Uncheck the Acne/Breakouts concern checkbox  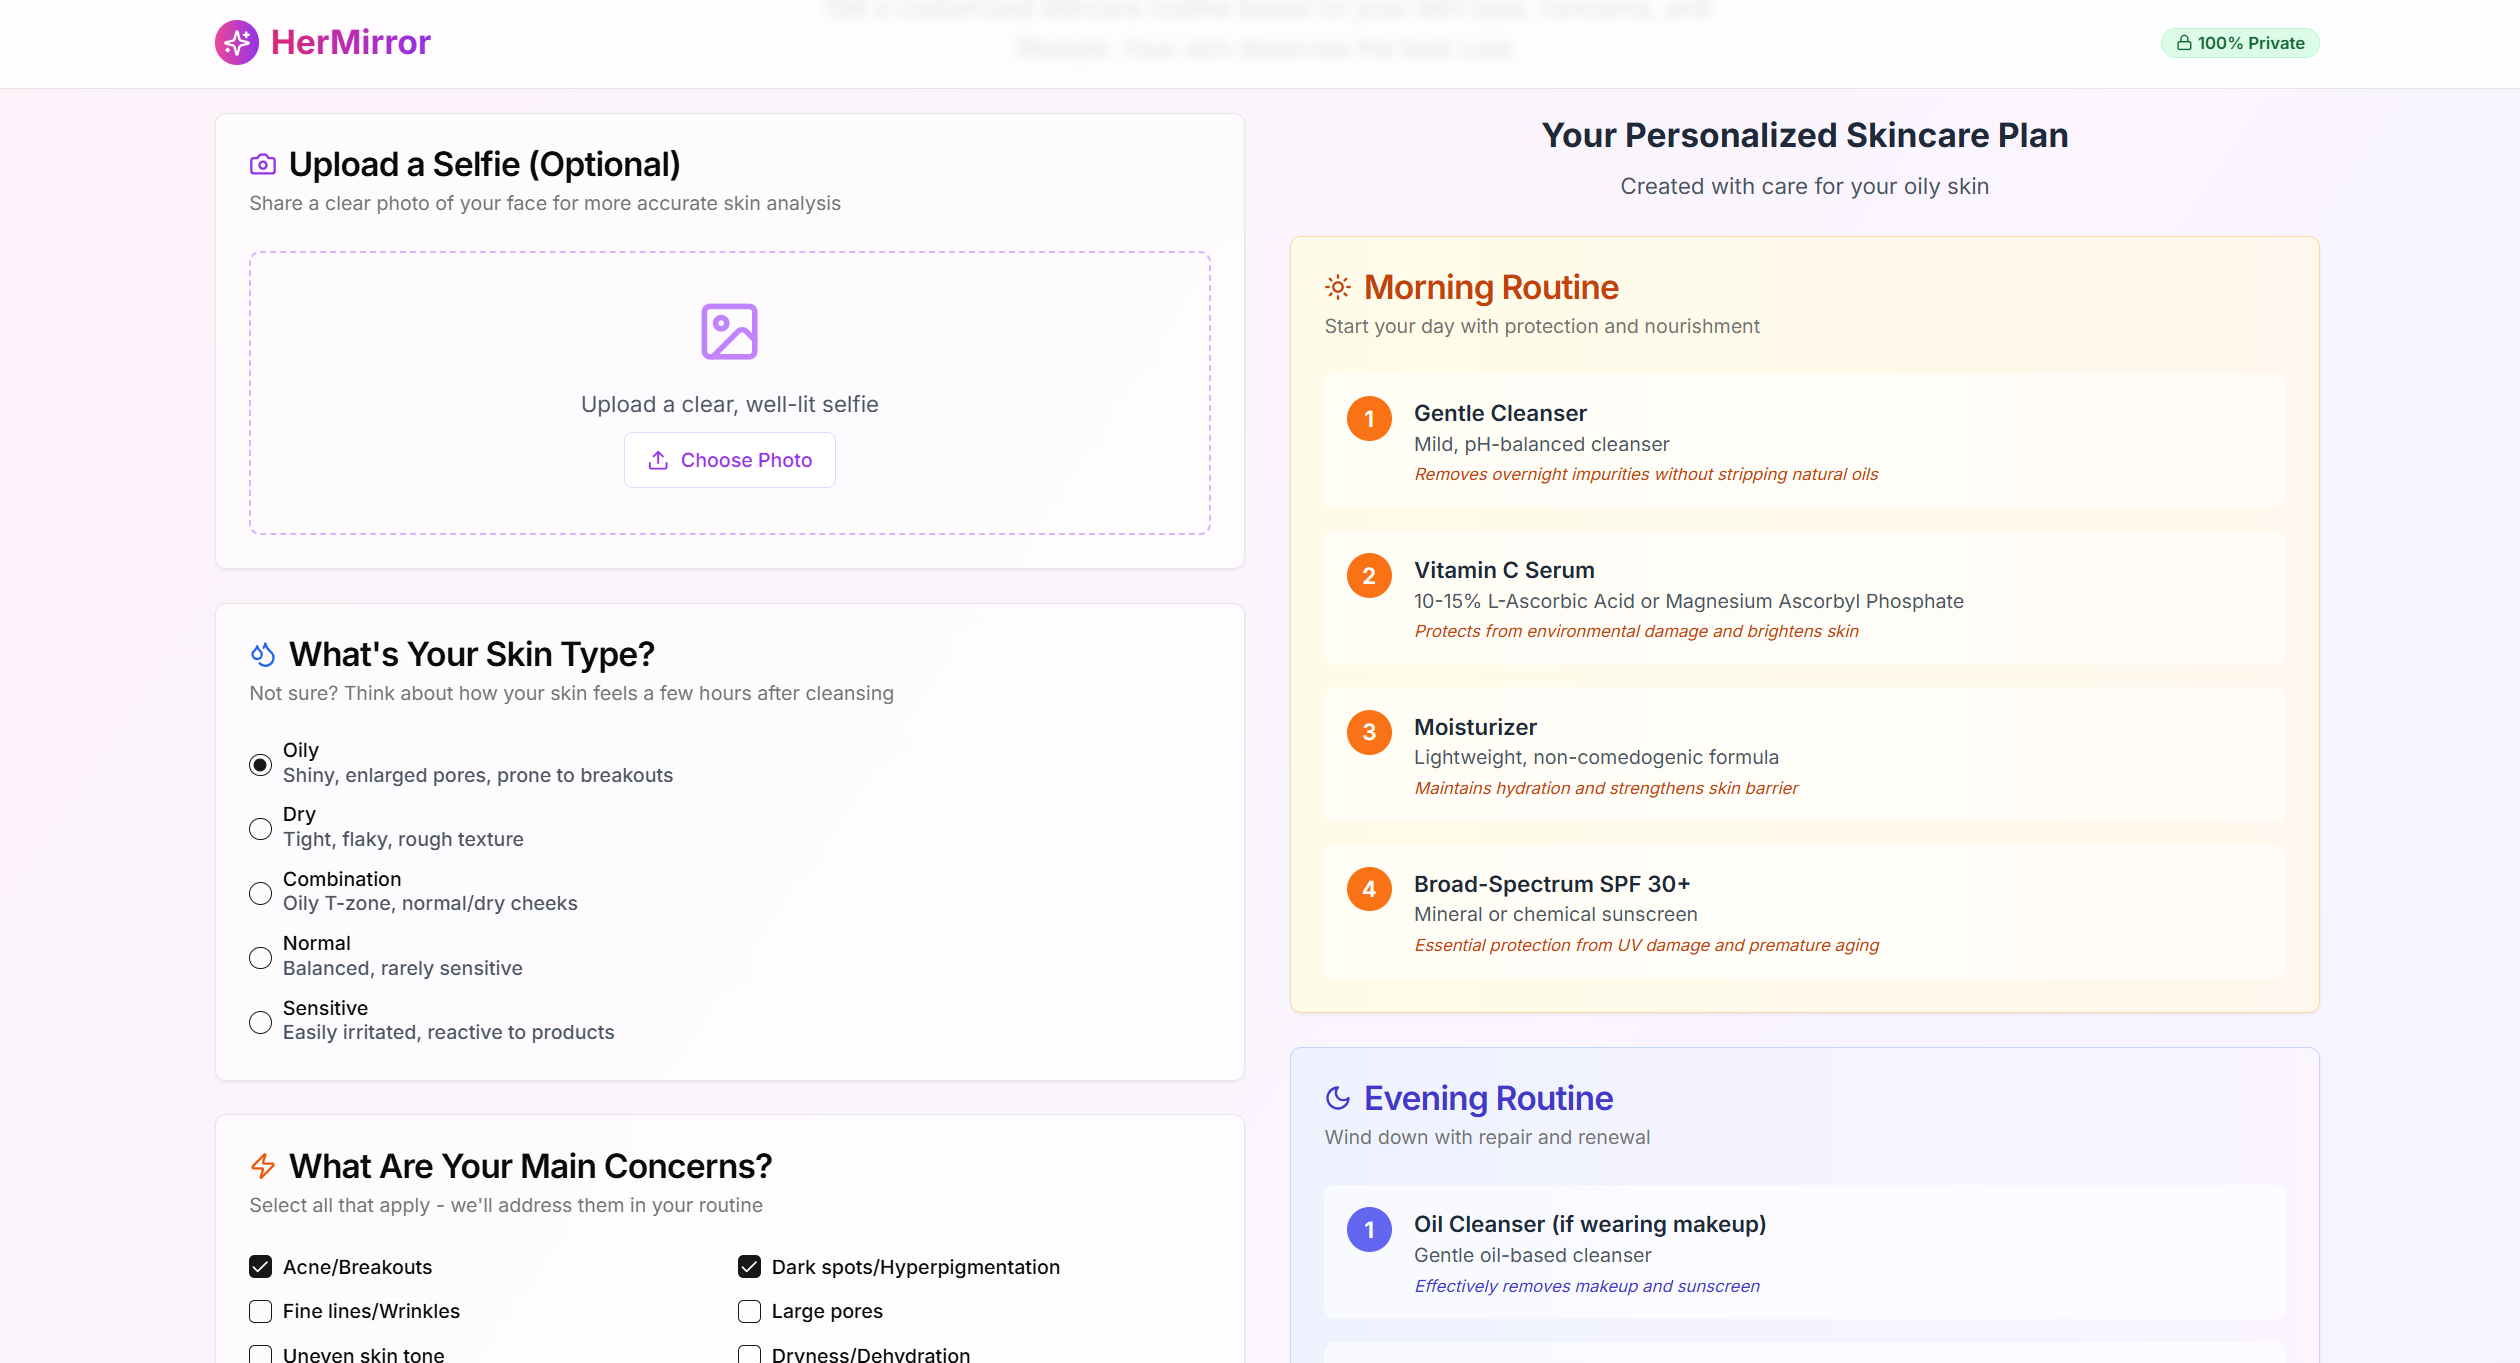[x=260, y=1267]
